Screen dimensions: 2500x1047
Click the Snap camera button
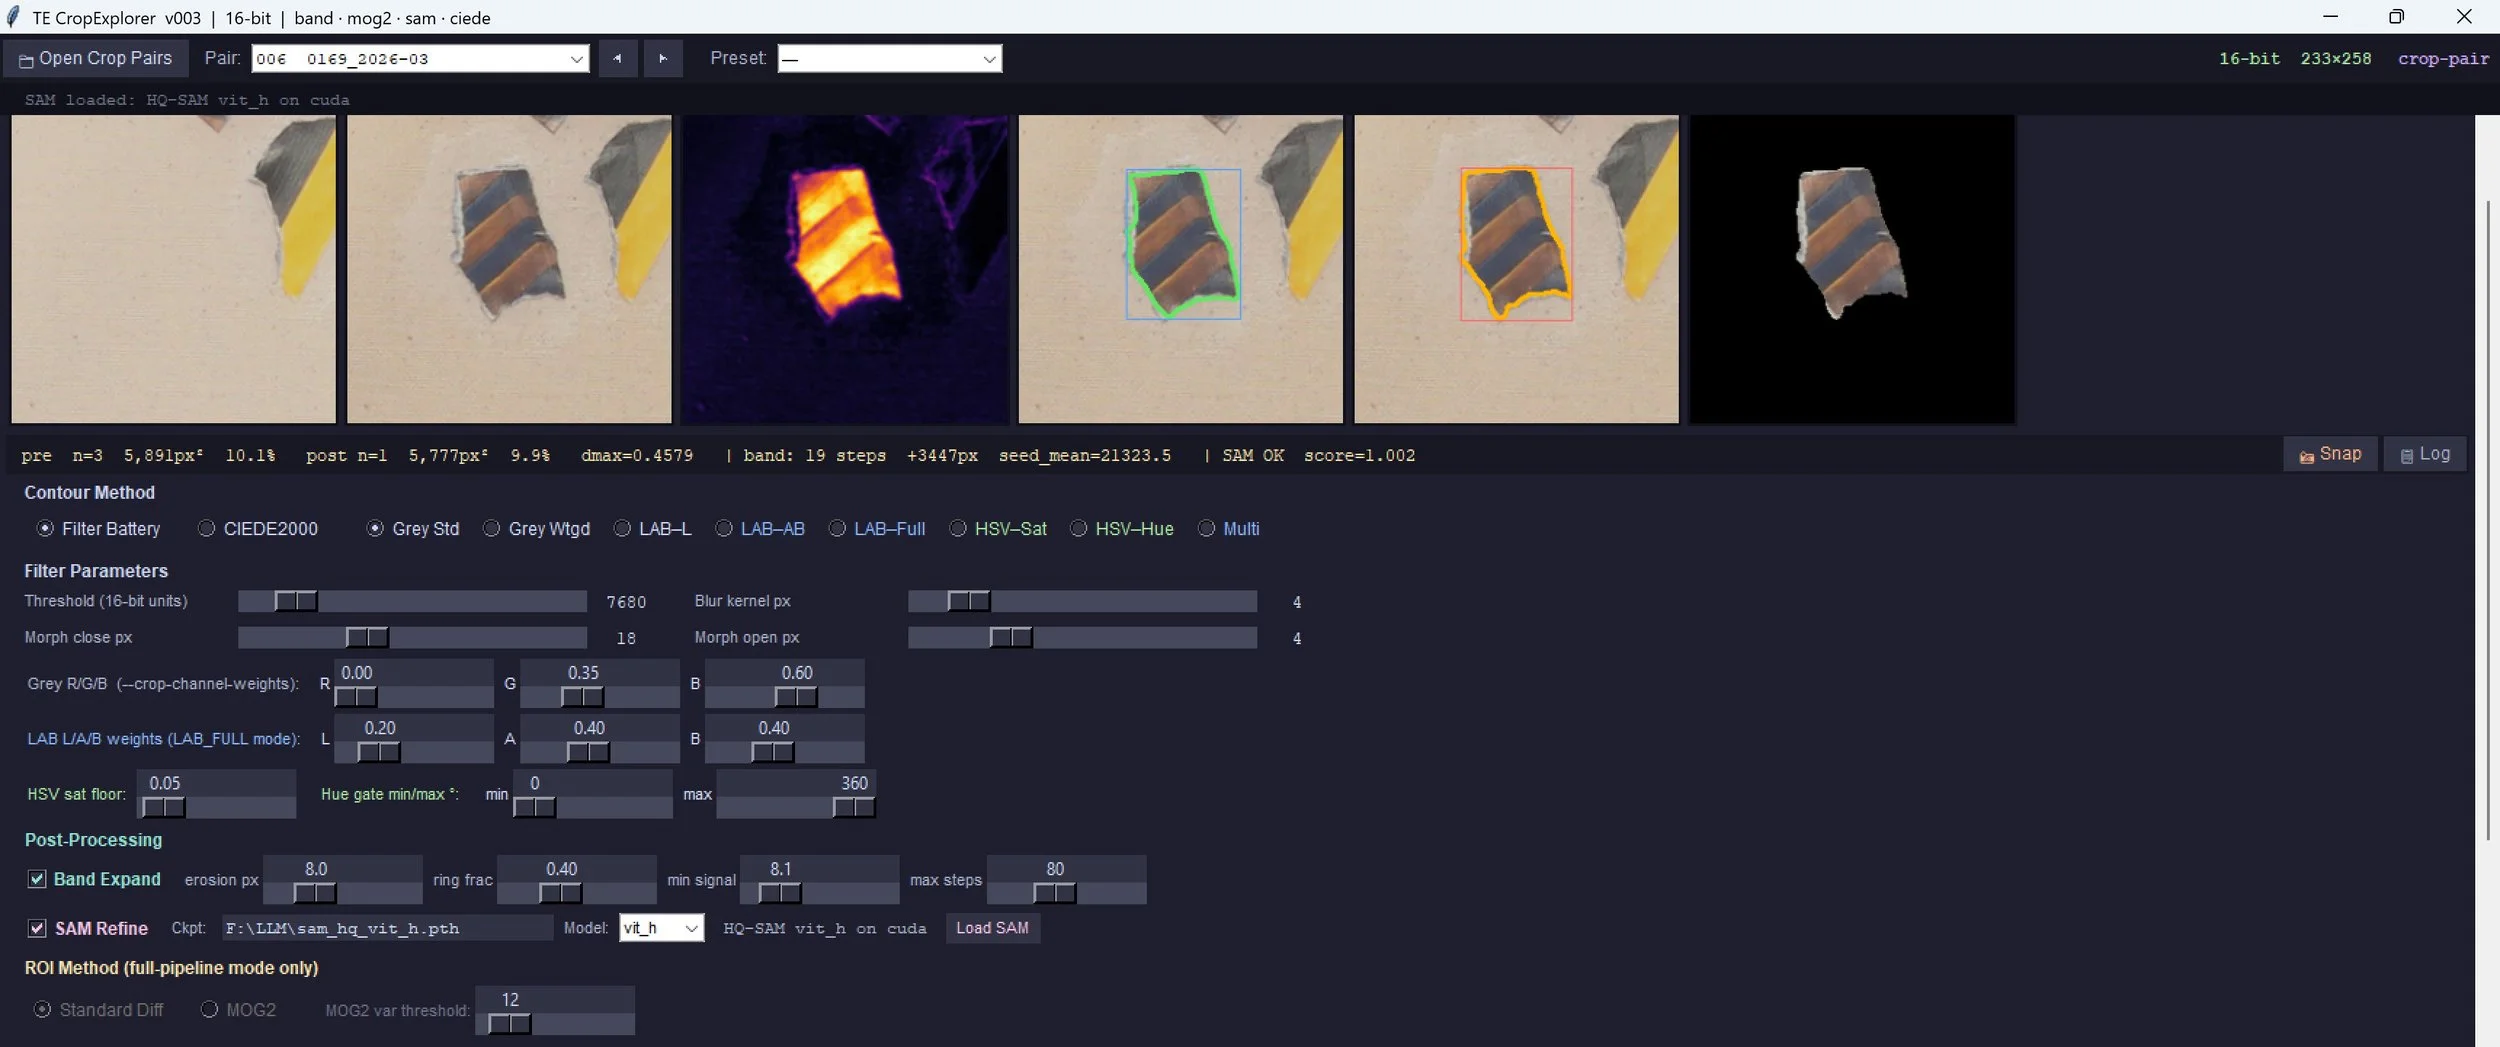[x=2330, y=455]
